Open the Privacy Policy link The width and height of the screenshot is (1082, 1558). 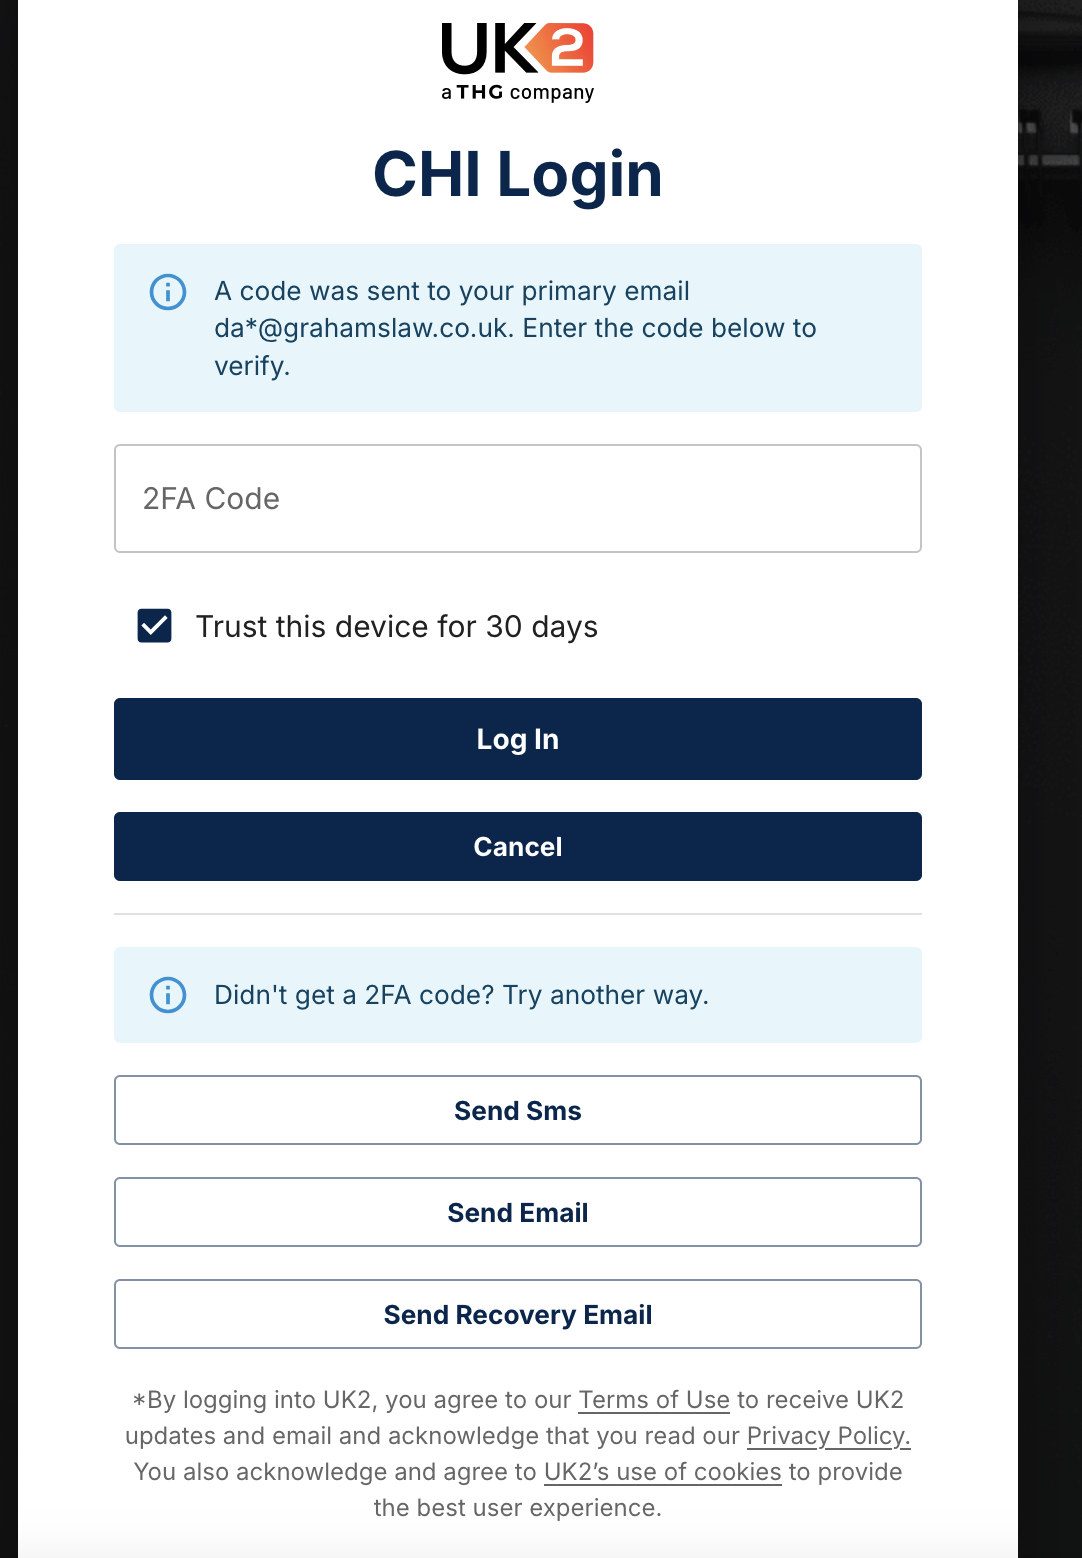[x=828, y=1436]
